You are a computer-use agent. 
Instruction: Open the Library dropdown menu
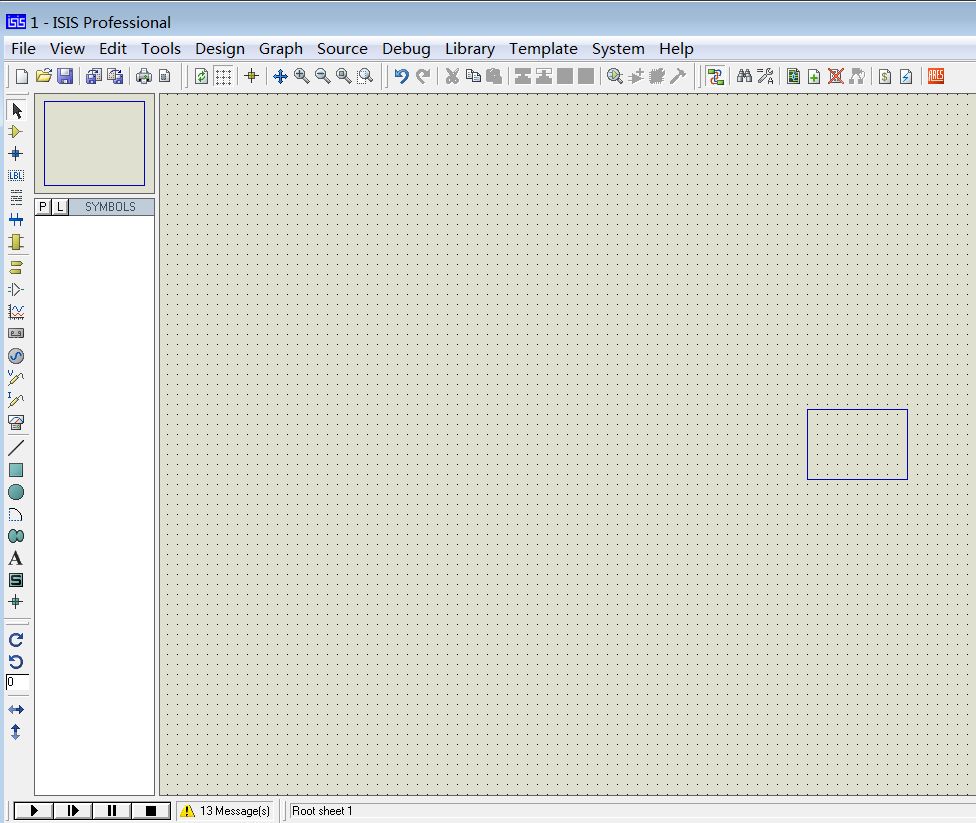pos(470,49)
